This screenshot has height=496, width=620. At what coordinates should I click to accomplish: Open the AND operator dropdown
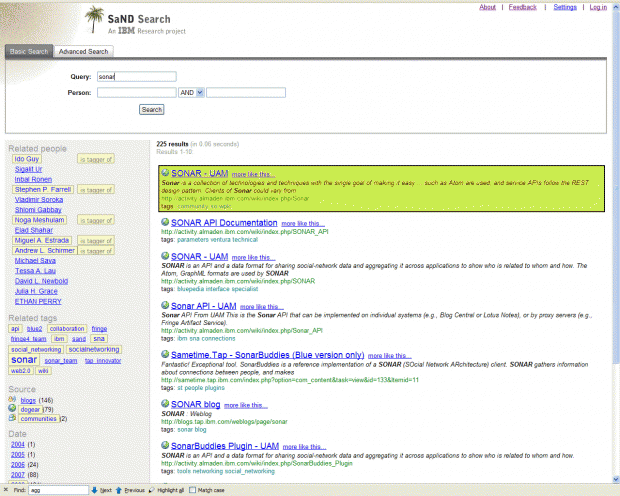191,93
